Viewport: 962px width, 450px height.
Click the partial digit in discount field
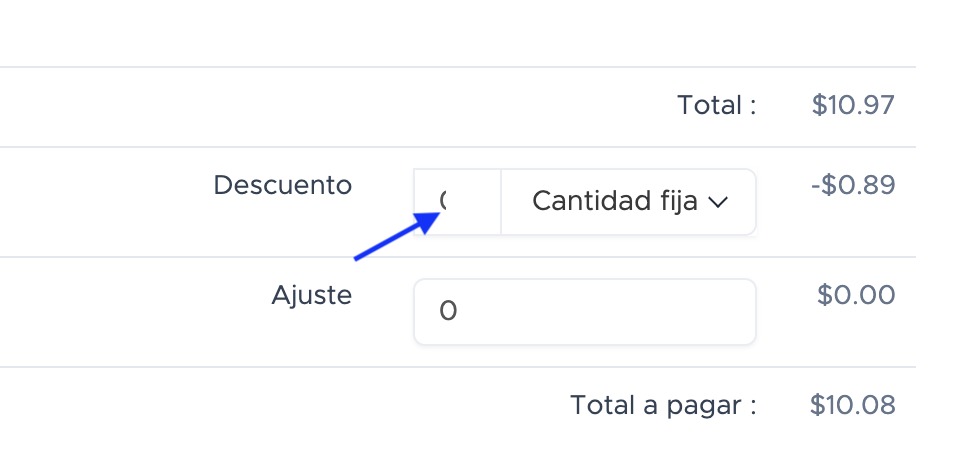point(443,201)
